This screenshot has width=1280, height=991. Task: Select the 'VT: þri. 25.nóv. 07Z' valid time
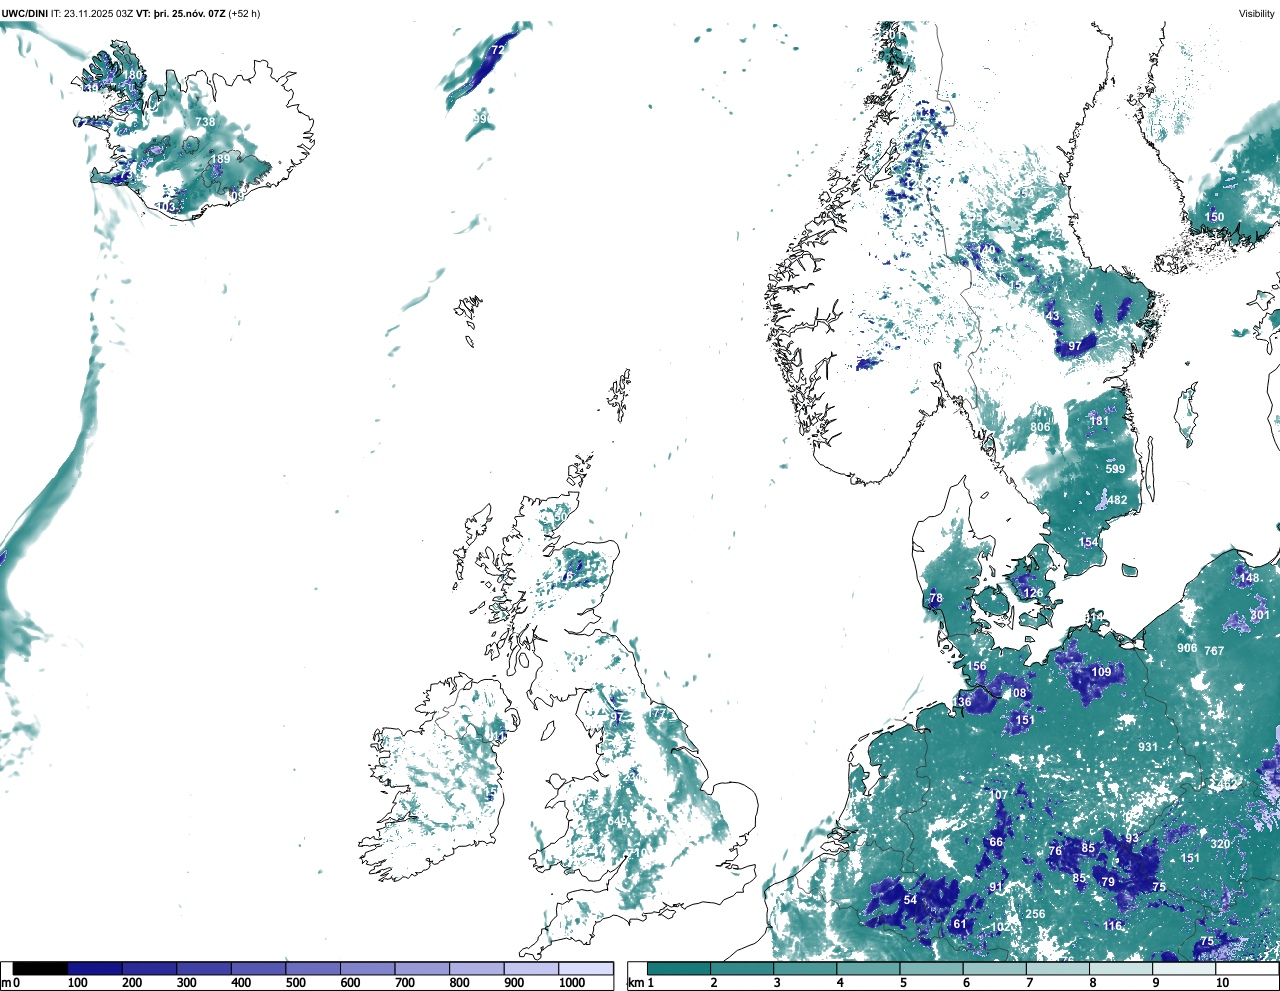coord(181,13)
